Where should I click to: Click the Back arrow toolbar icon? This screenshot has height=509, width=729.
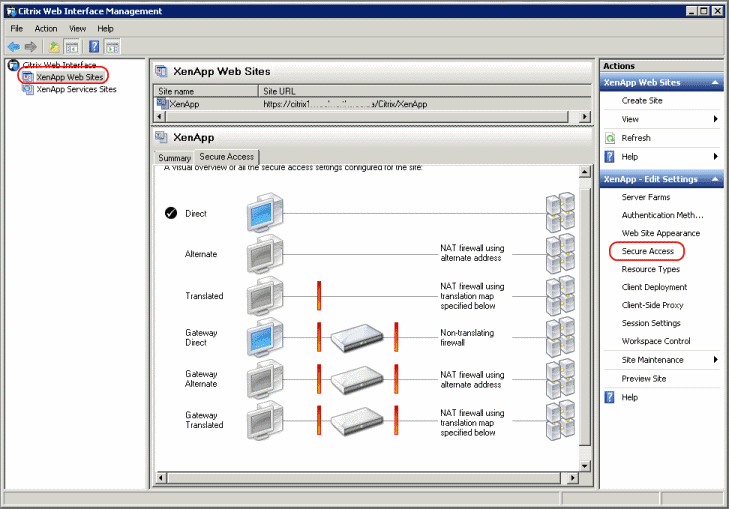click(x=13, y=46)
